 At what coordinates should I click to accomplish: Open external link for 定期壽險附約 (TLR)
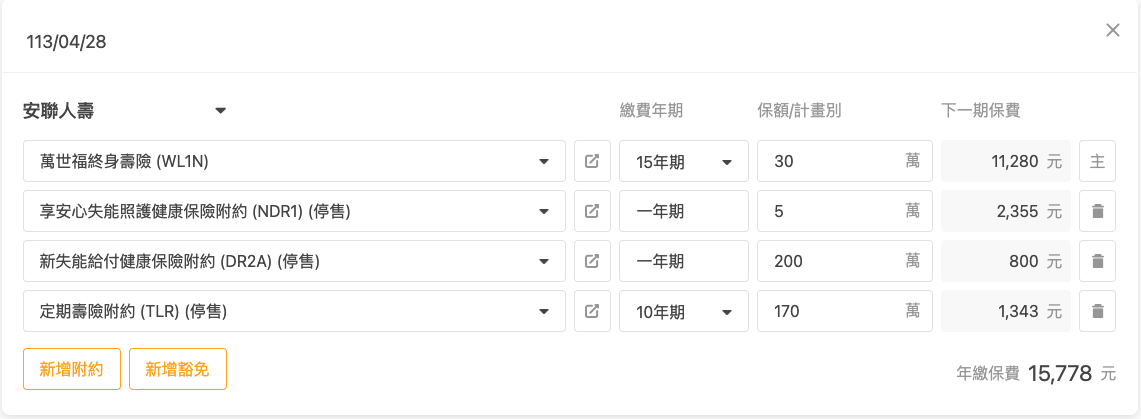point(592,311)
